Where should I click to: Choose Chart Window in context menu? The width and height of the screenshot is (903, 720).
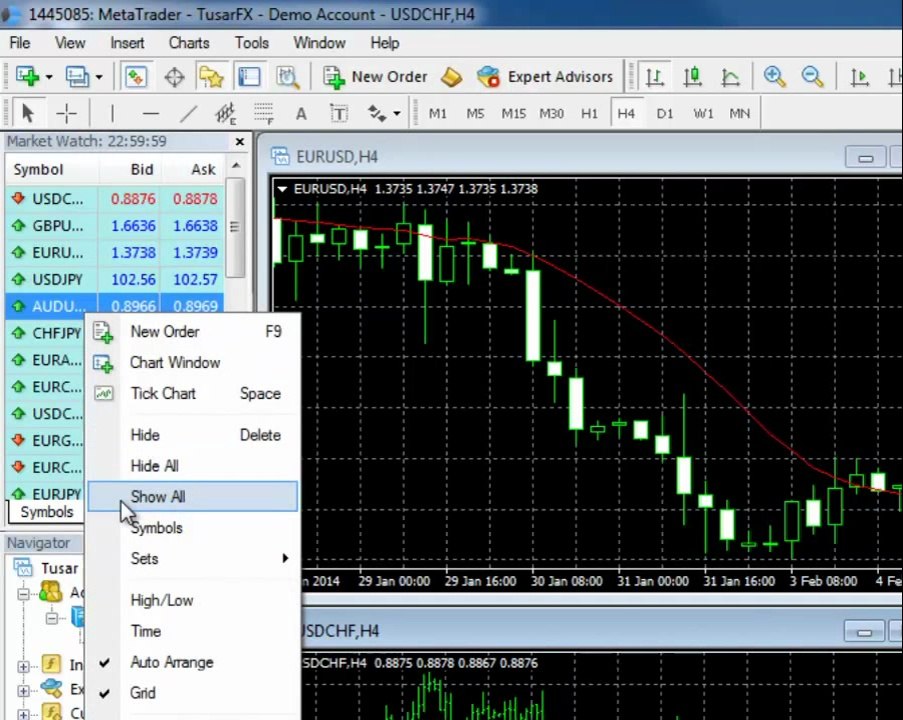point(193,362)
